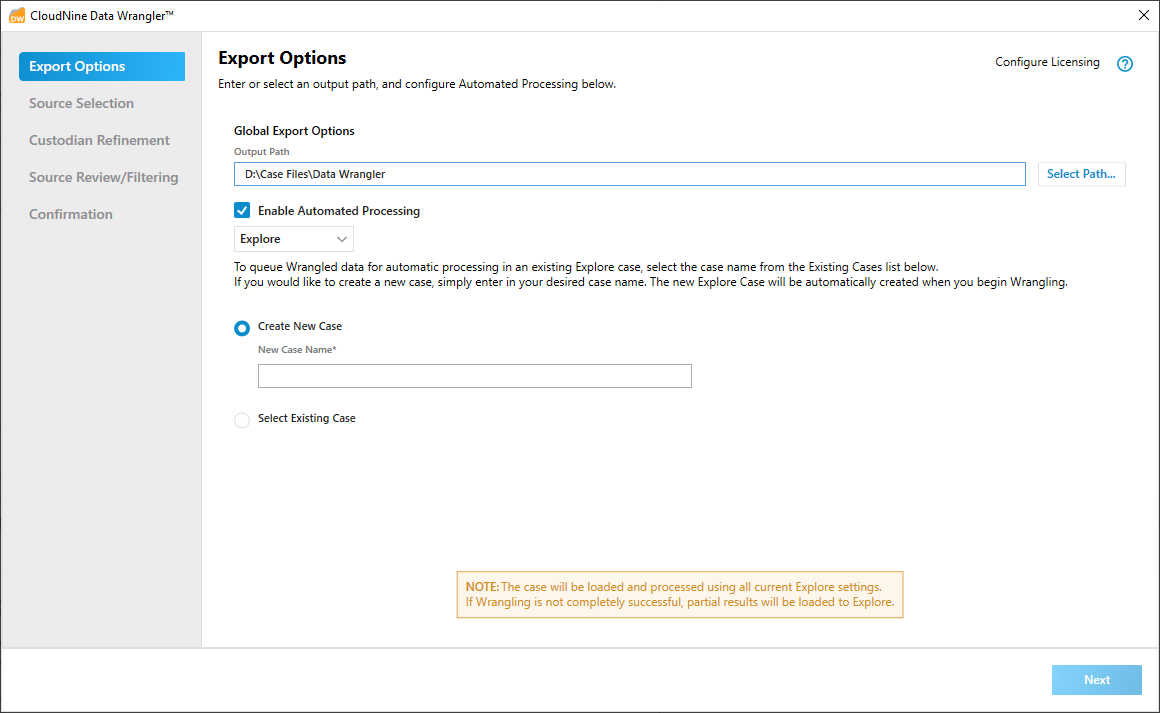Open Source Review/Filtering step
The width and height of the screenshot is (1160, 713).
104,178
